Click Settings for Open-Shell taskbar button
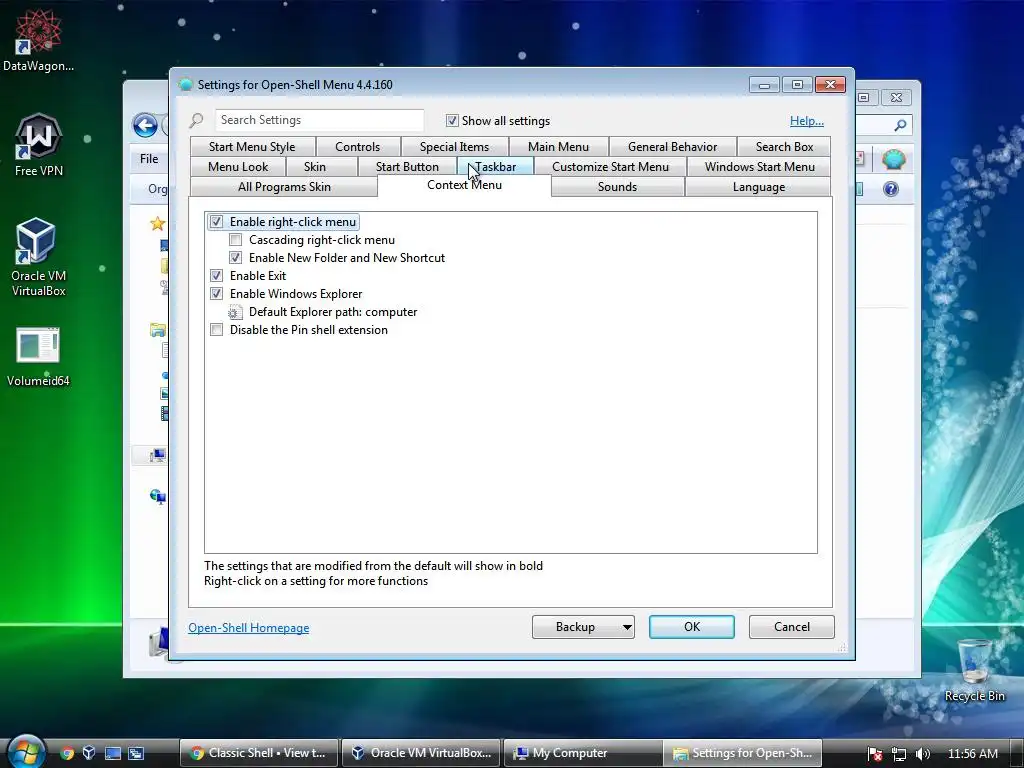The image size is (1024, 768). (743, 753)
